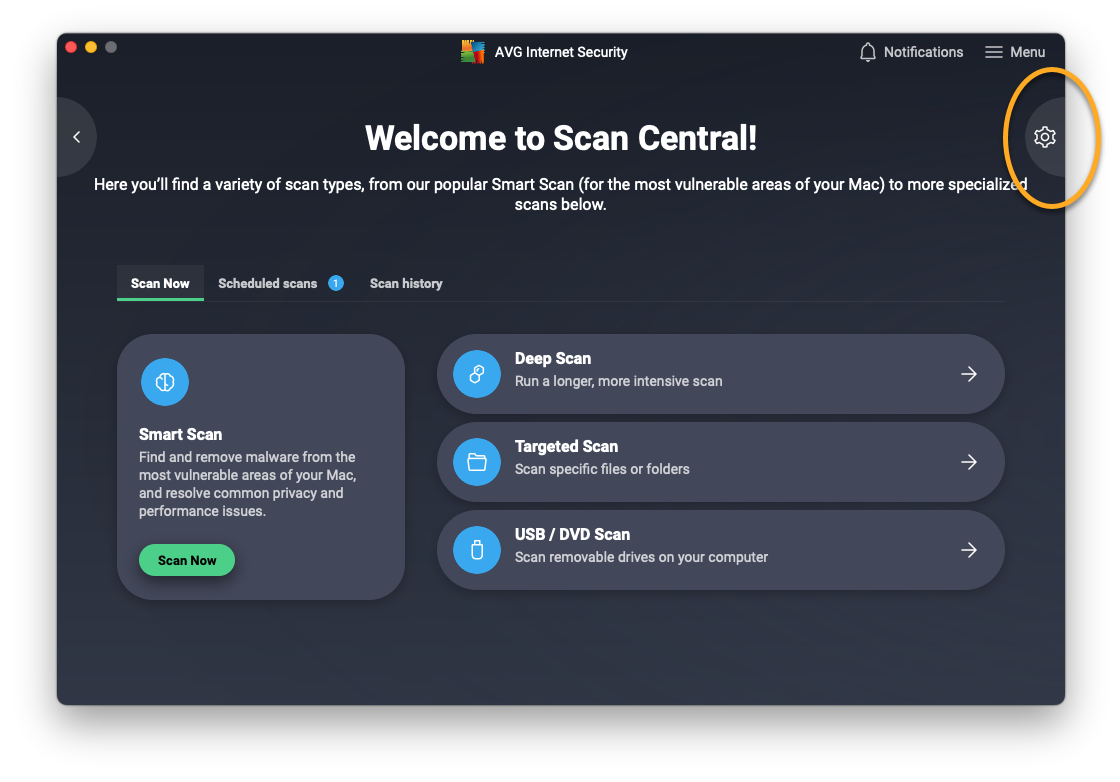The width and height of the screenshot is (1120, 782).
Task: Click the Smart Scan brain icon
Action: 165,382
